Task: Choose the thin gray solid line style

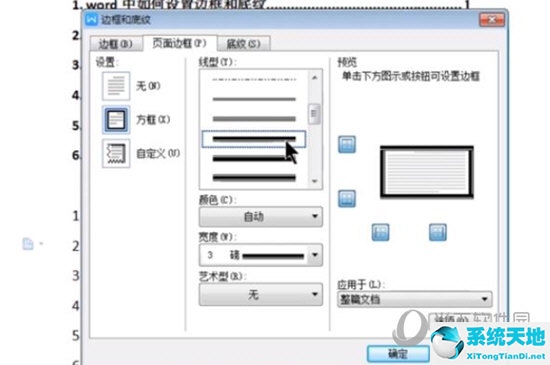Action: tap(254, 99)
